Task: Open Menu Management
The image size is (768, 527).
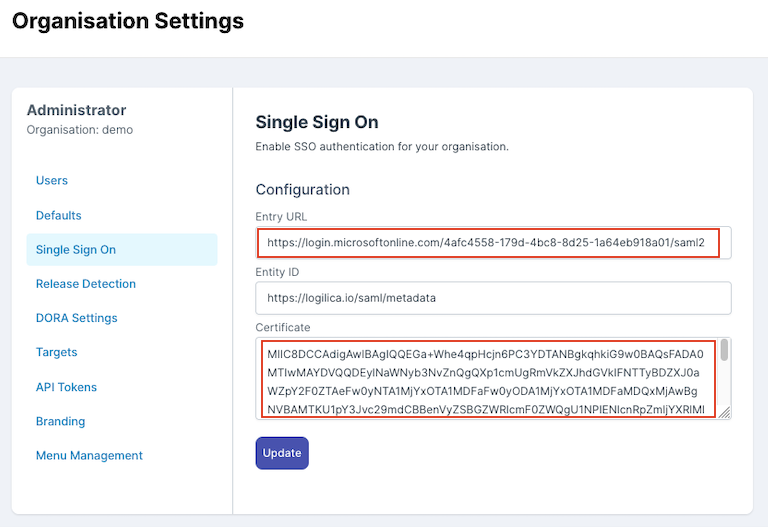Action: (x=90, y=456)
